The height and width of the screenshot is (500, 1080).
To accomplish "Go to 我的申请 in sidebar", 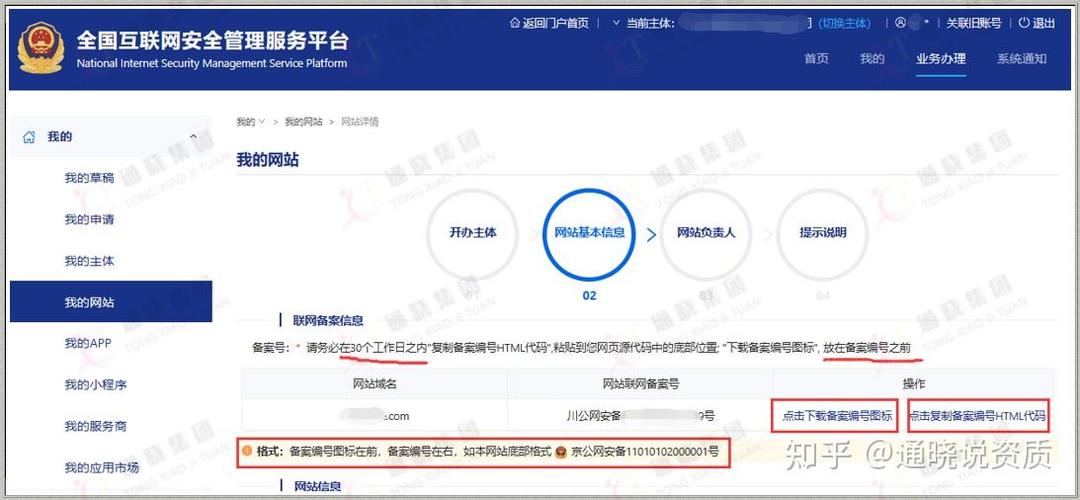I will pyautogui.click(x=90, y=220).
